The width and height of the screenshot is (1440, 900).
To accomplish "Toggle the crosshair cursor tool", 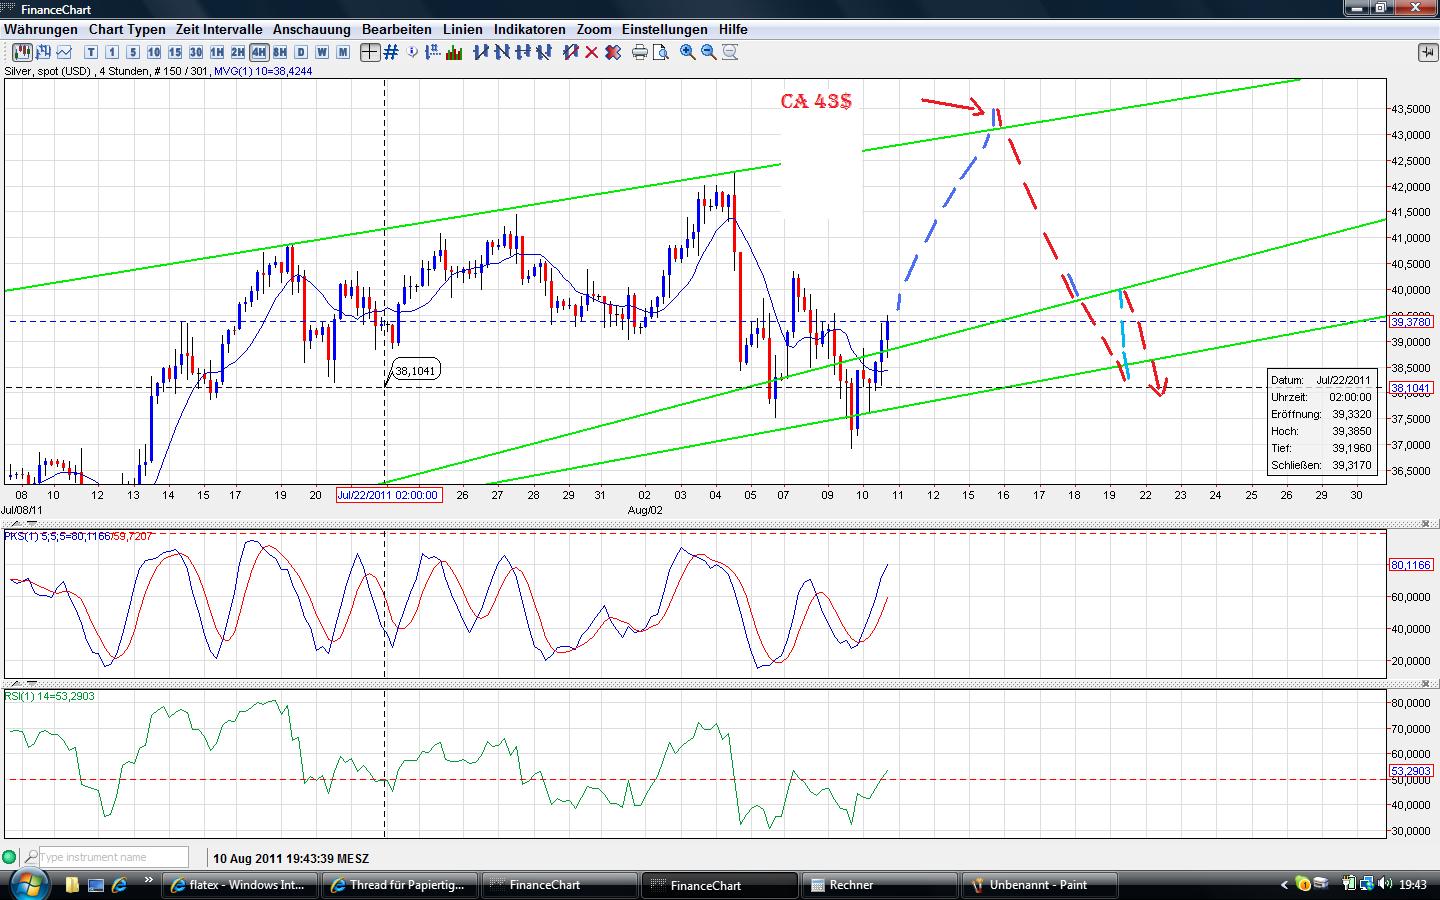I will (x=370, y=52).
